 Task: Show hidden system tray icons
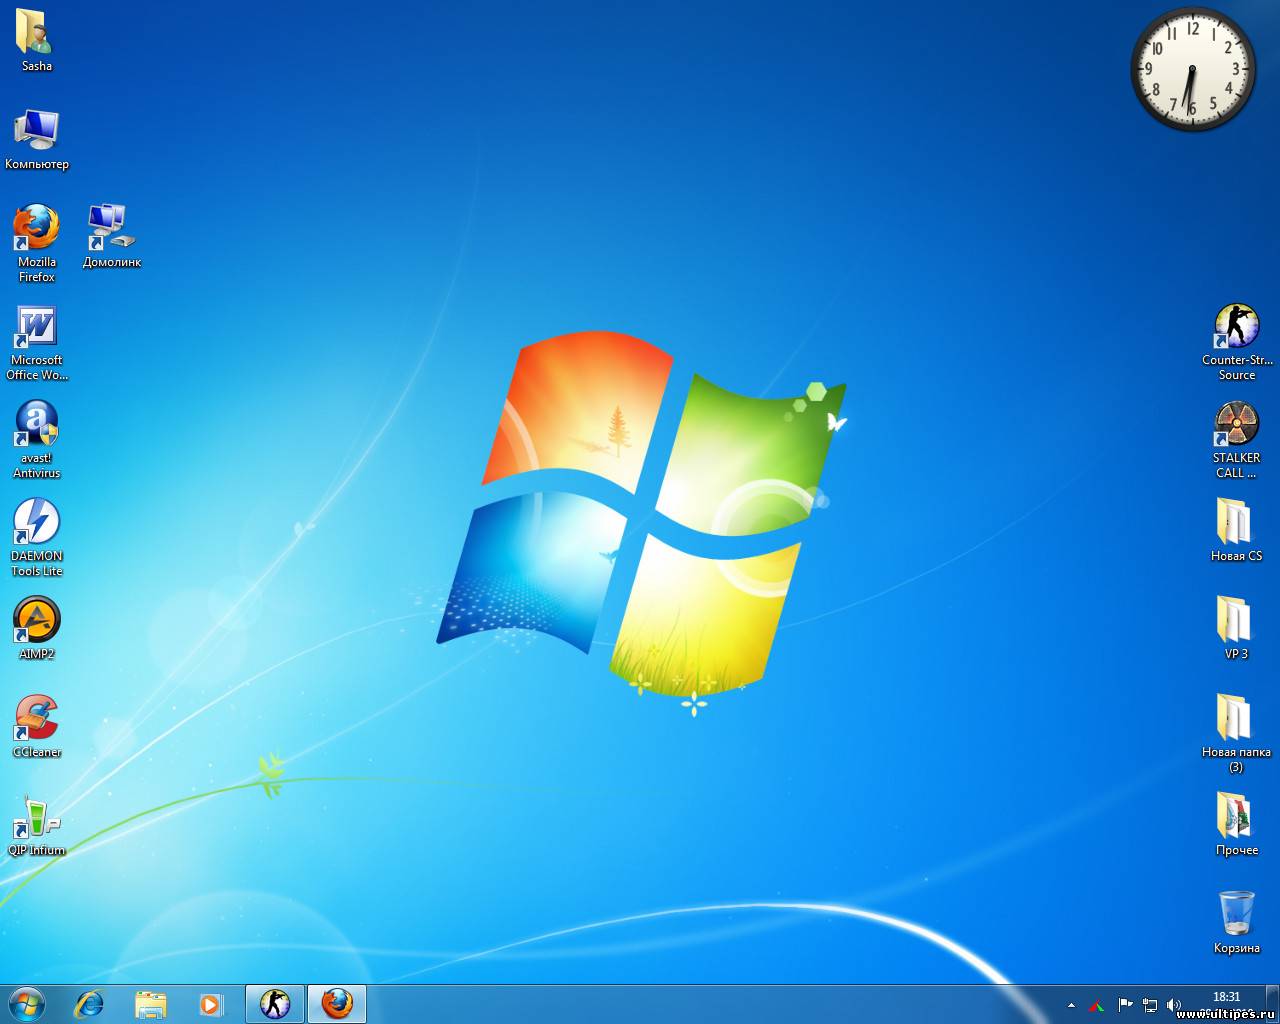pyautogui.click(x=1071, y=1005)
